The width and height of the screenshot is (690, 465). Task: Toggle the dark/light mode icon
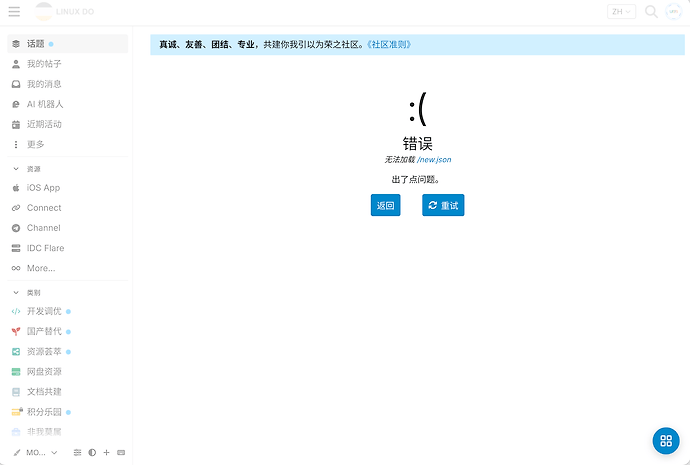(x=92, y=452)
